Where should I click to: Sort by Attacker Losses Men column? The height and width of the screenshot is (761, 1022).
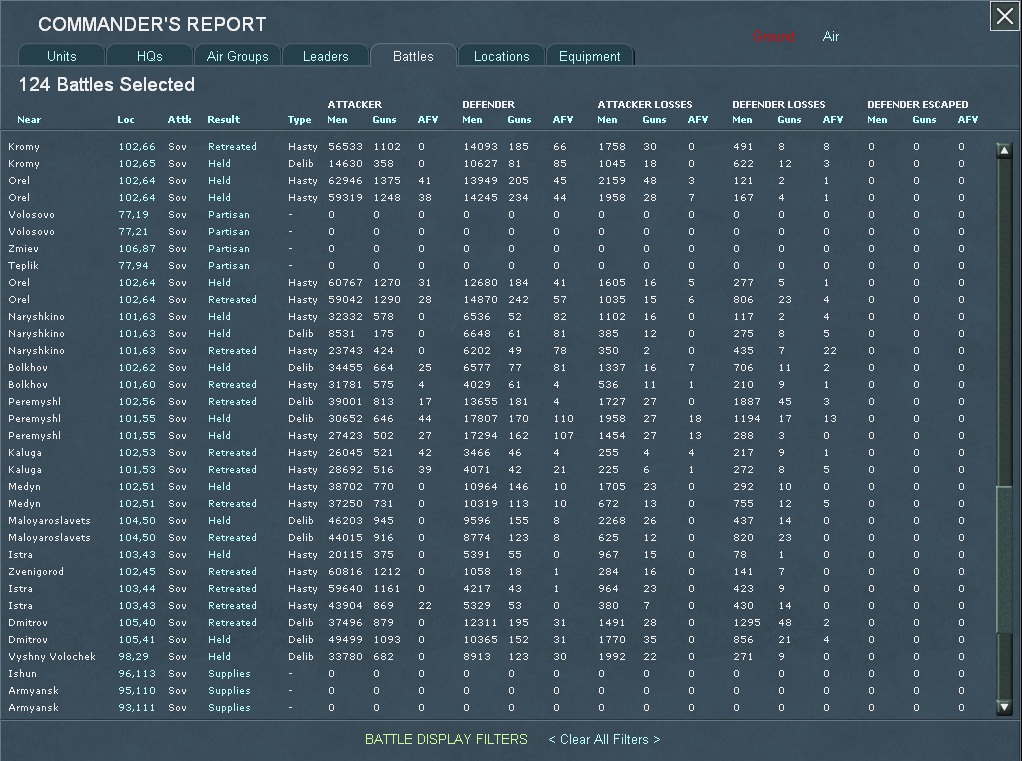(607, 119)
